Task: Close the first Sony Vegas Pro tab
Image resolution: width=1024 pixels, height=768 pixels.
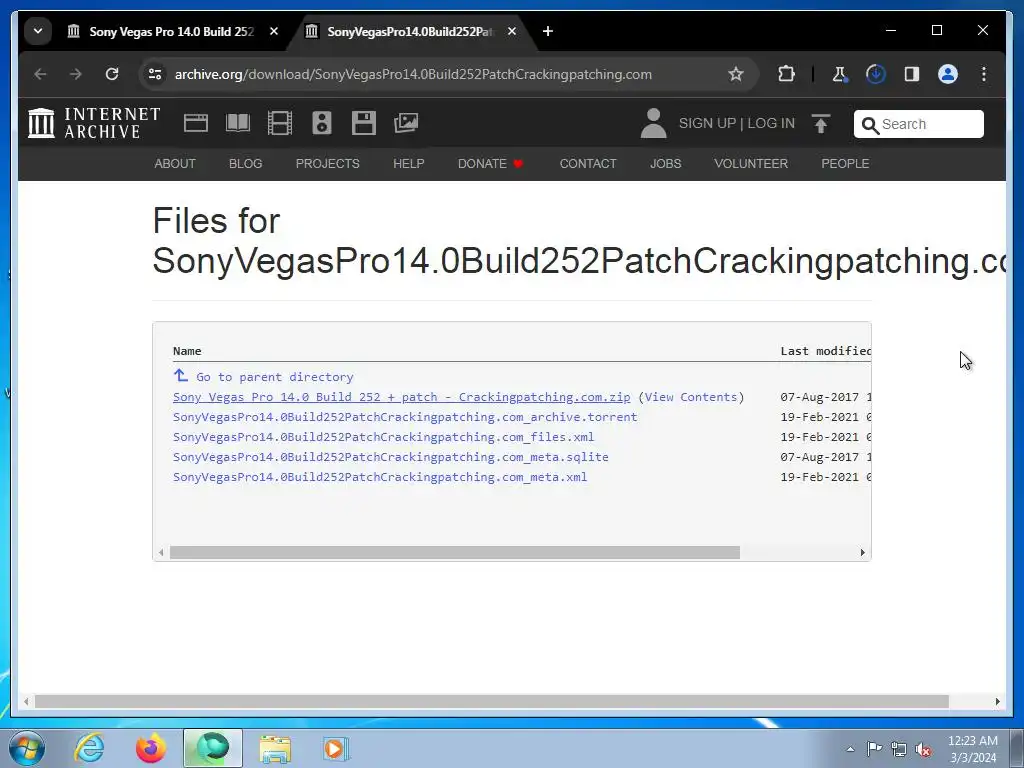Action: coord(274,31)
